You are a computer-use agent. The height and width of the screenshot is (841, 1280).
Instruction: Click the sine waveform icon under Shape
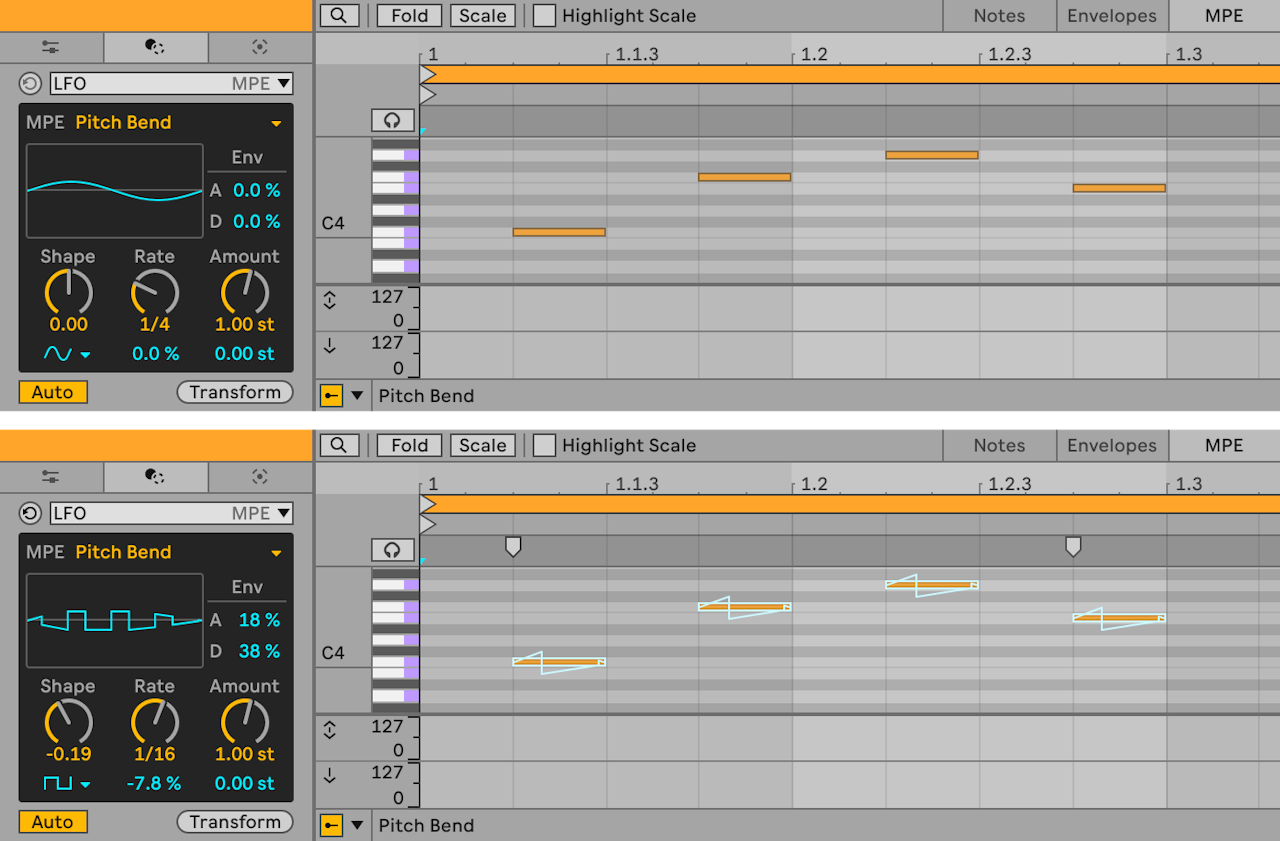[57, 353]
